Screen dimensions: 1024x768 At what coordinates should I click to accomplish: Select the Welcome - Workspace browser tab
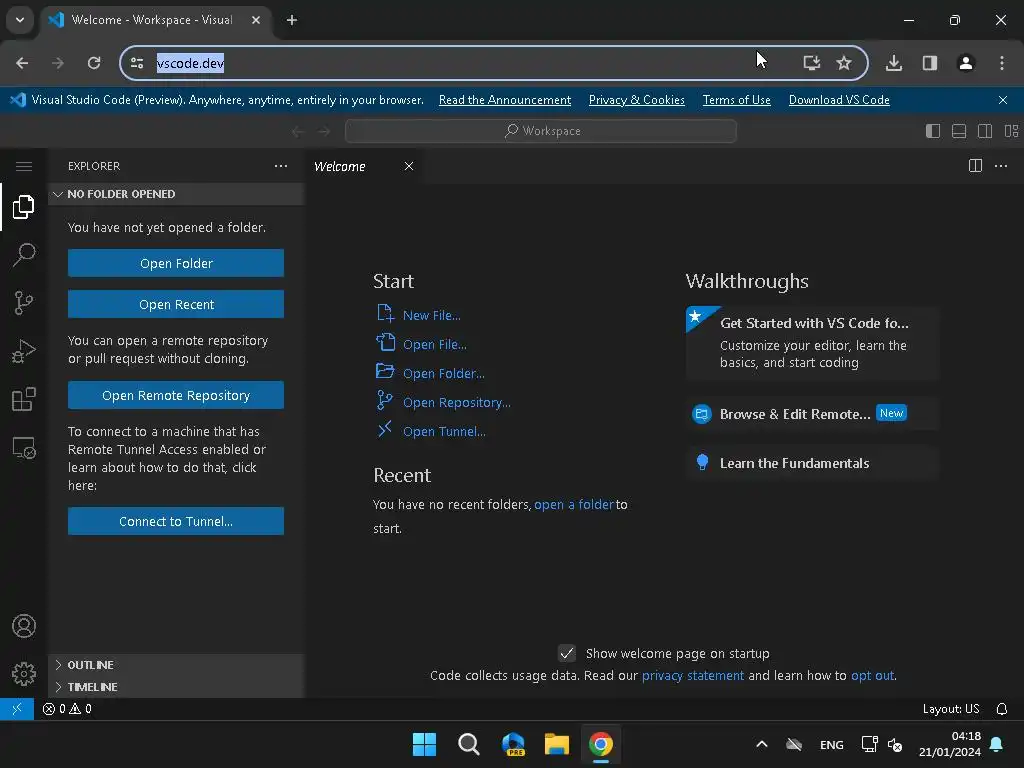click(154, 20)
